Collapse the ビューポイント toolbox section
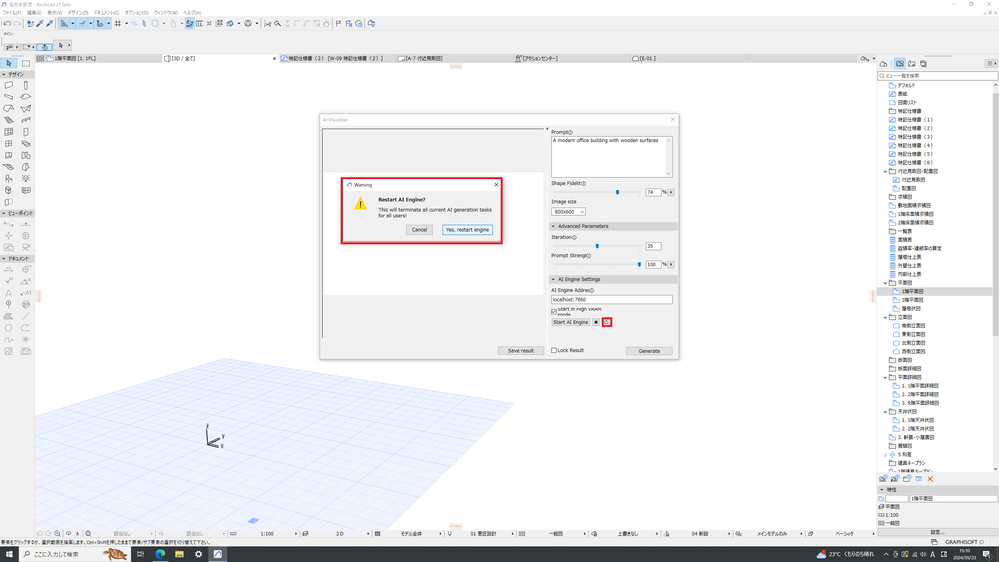This screenshot has height=562, width=999. click(x=4, y=213)
